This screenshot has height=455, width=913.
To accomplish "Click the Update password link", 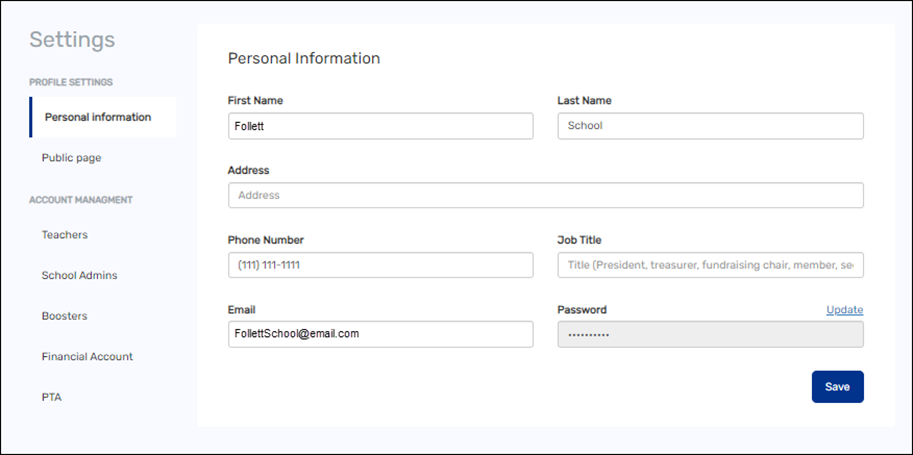I will [x=844, y=310].
